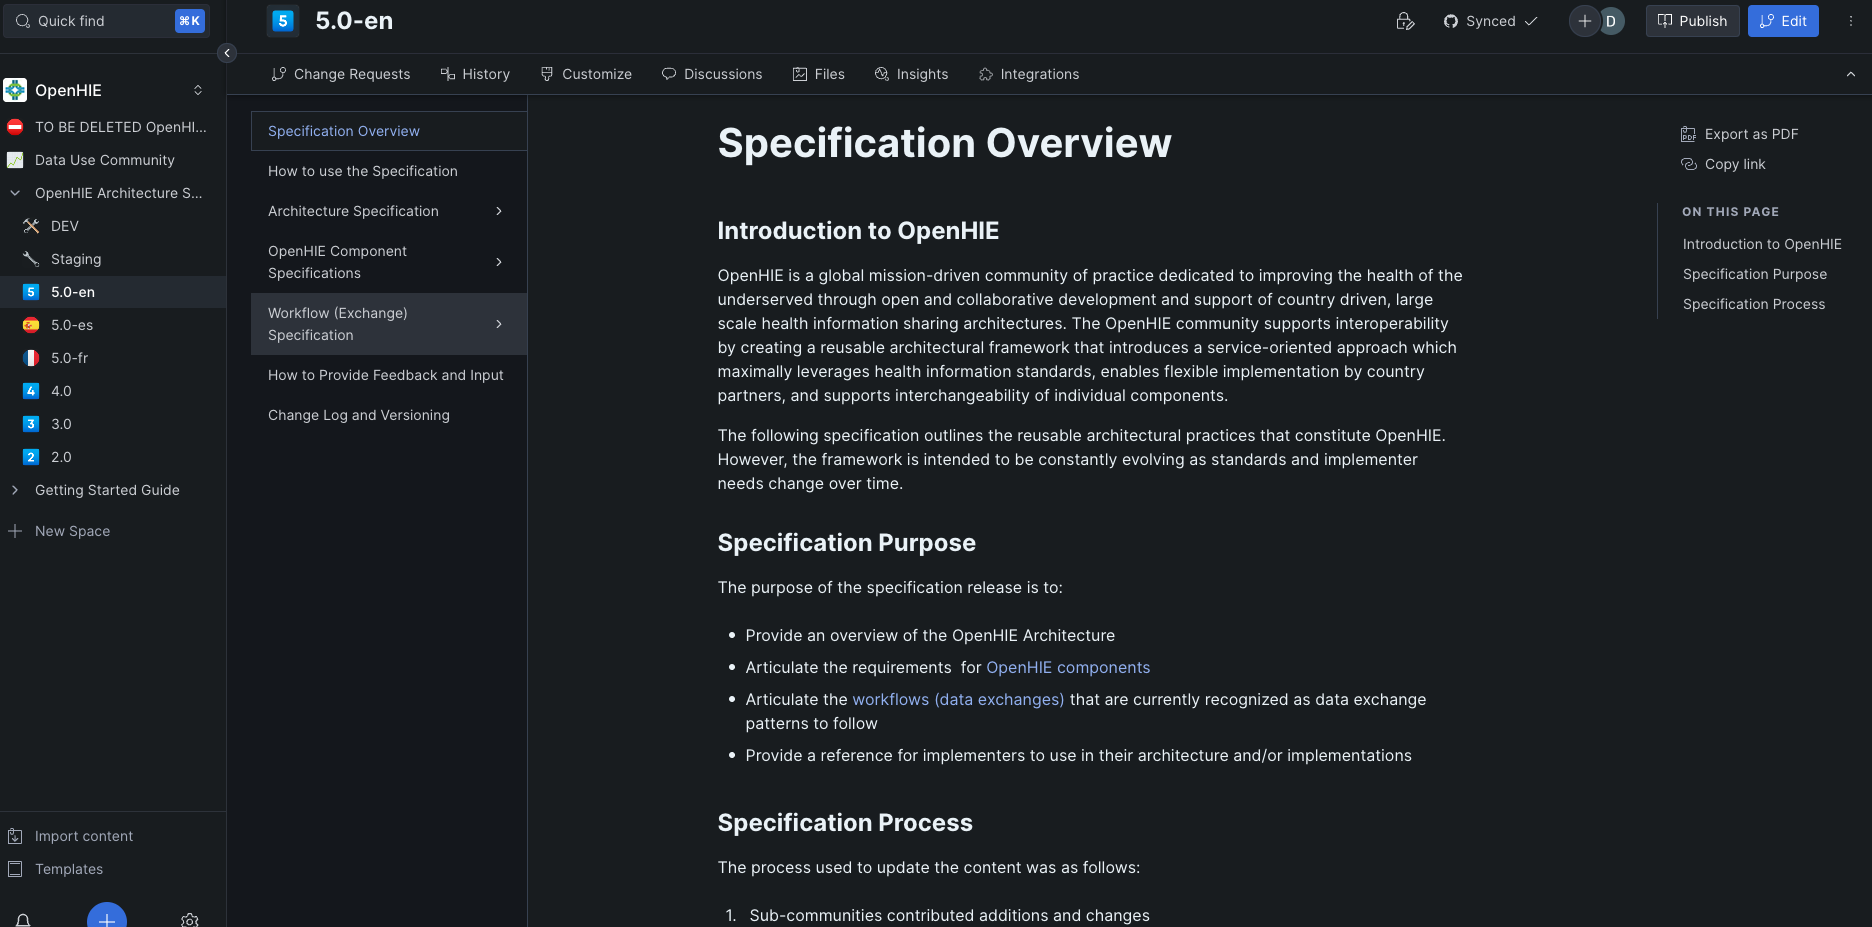This screenshot has height=927, width=1872.
Task: Jump to Introduction to OpenHIE section
Action: [x=1762, y=244]
